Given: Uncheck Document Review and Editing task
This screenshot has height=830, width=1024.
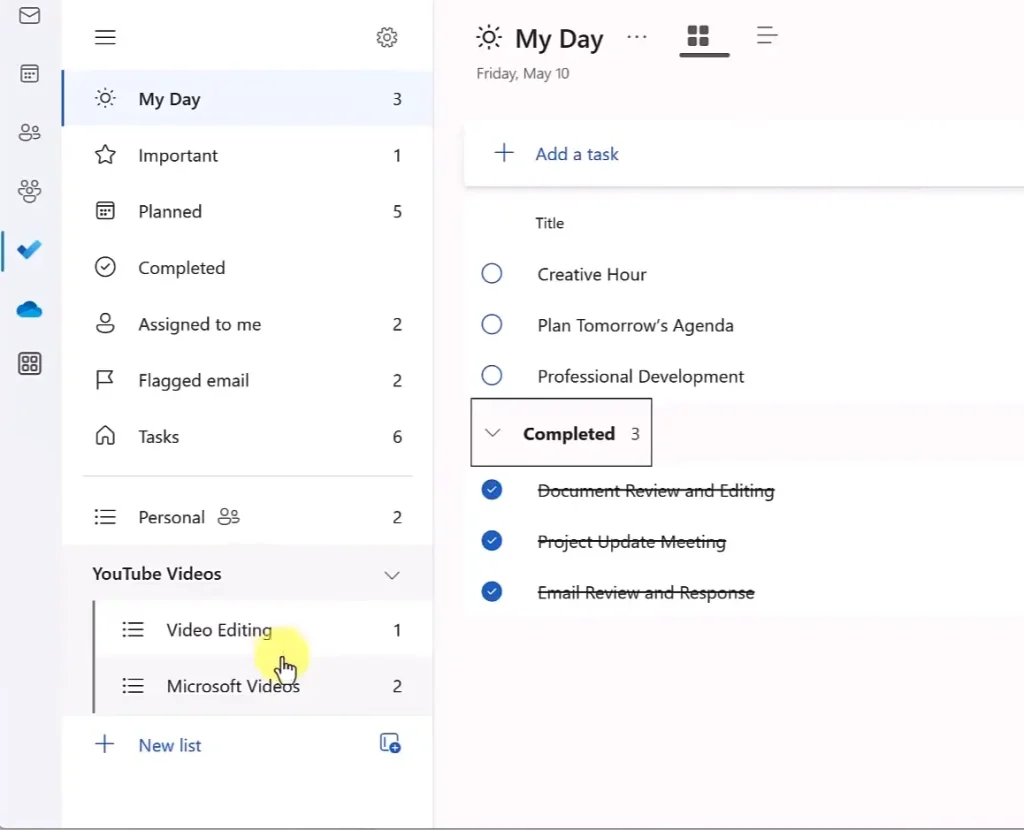Looking at the screenshot, I should click(492, 490).
